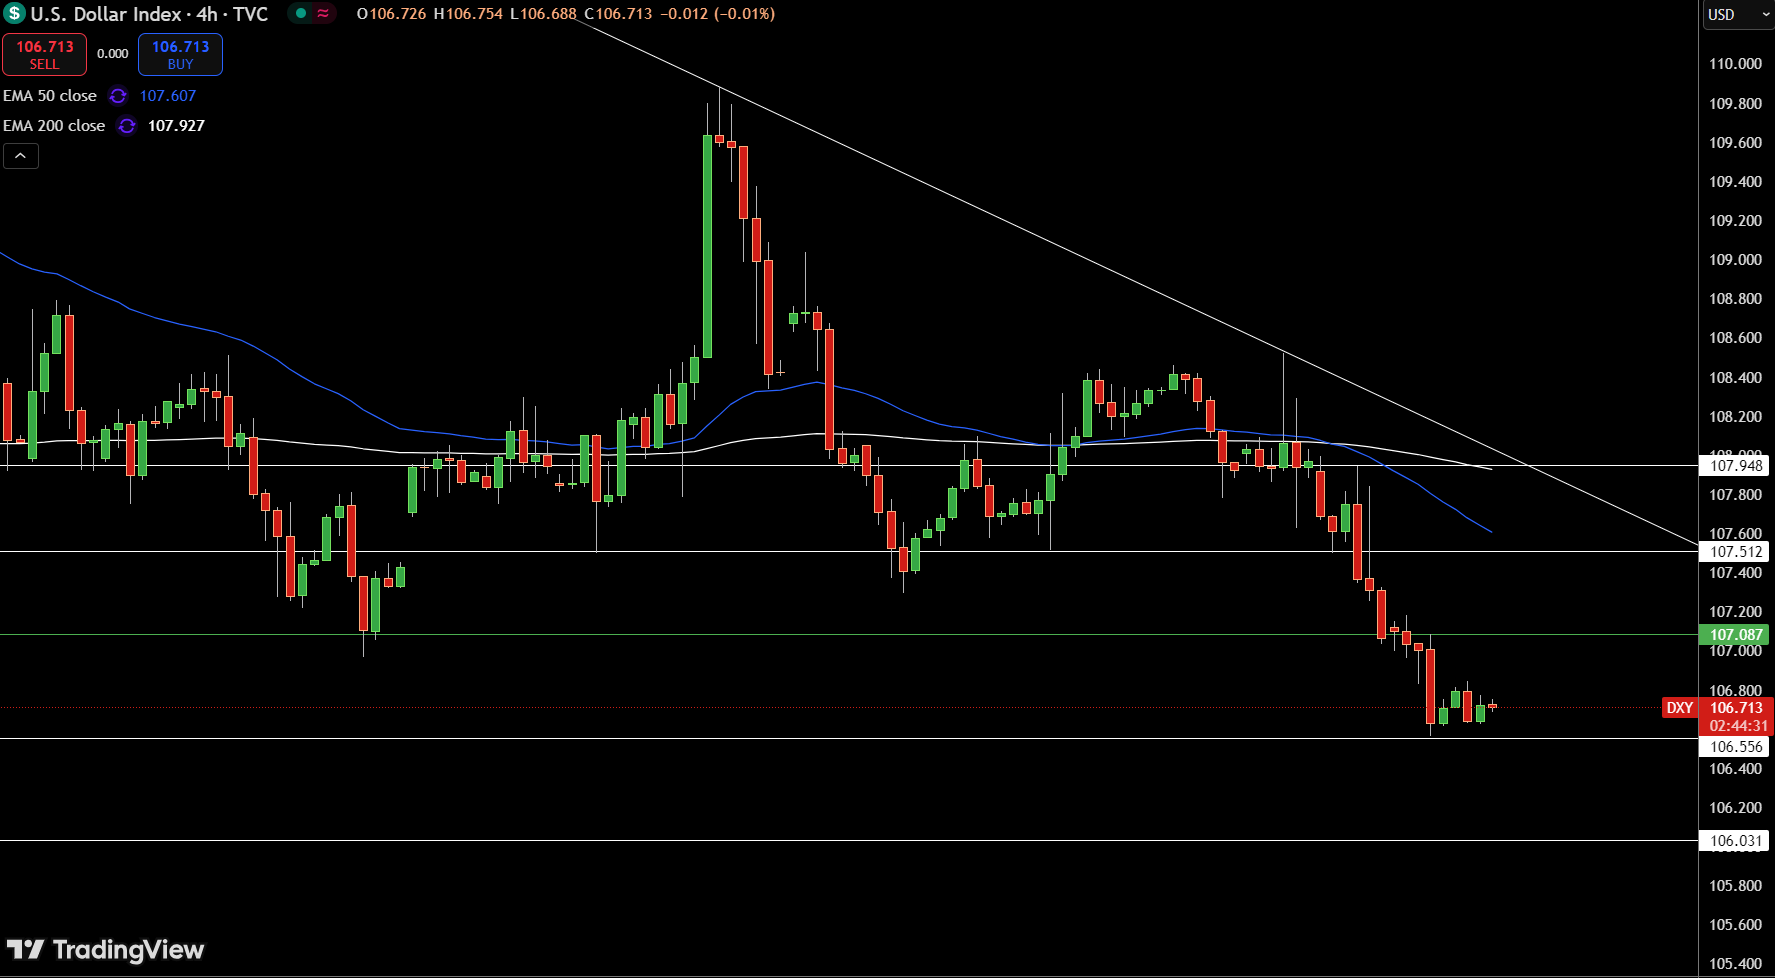The height and width of the screenshot is (978, 1775).
Task: Click the High value H106.754
Action: pos(468,14)
